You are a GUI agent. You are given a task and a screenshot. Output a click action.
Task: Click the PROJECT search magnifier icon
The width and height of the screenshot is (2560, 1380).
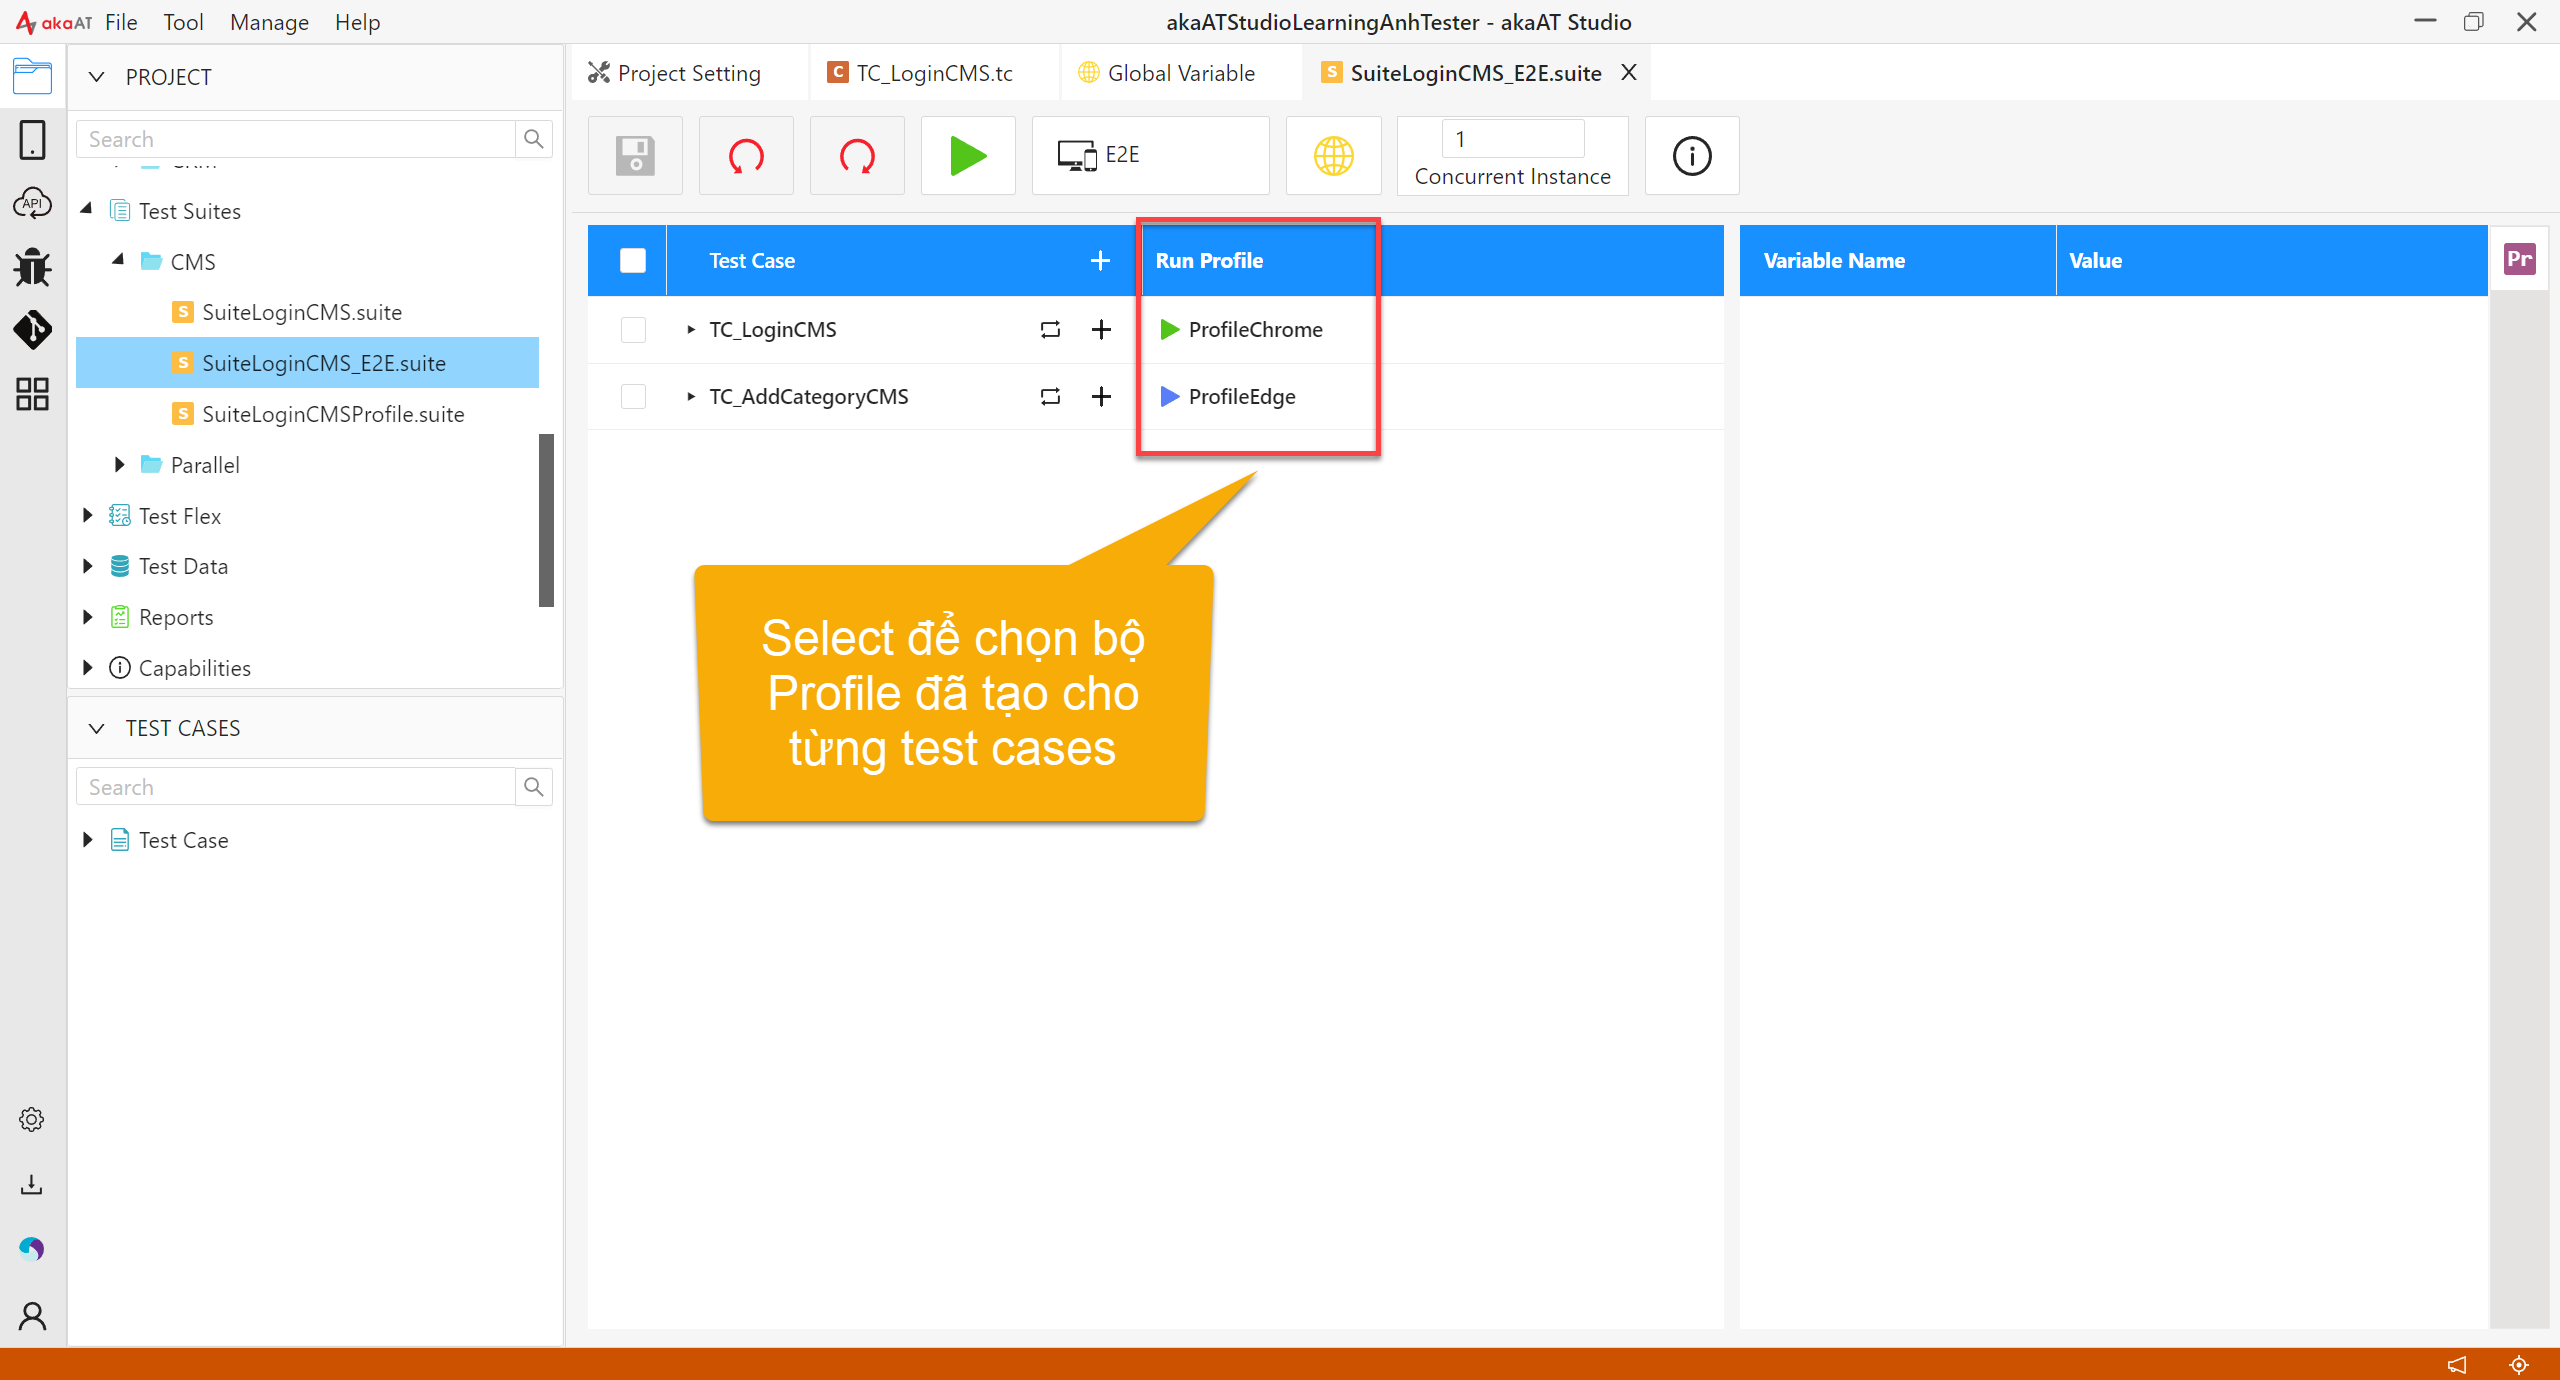(534, 139)
